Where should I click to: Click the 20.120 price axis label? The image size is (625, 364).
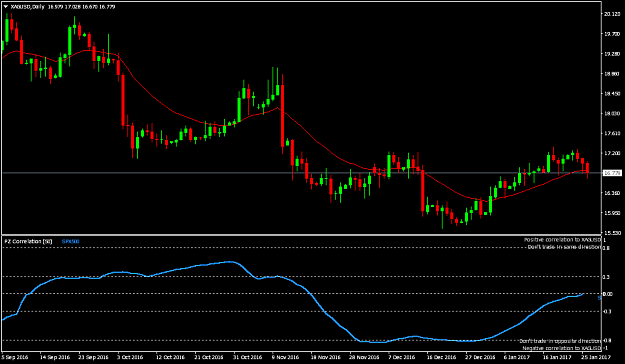[612, 14]
